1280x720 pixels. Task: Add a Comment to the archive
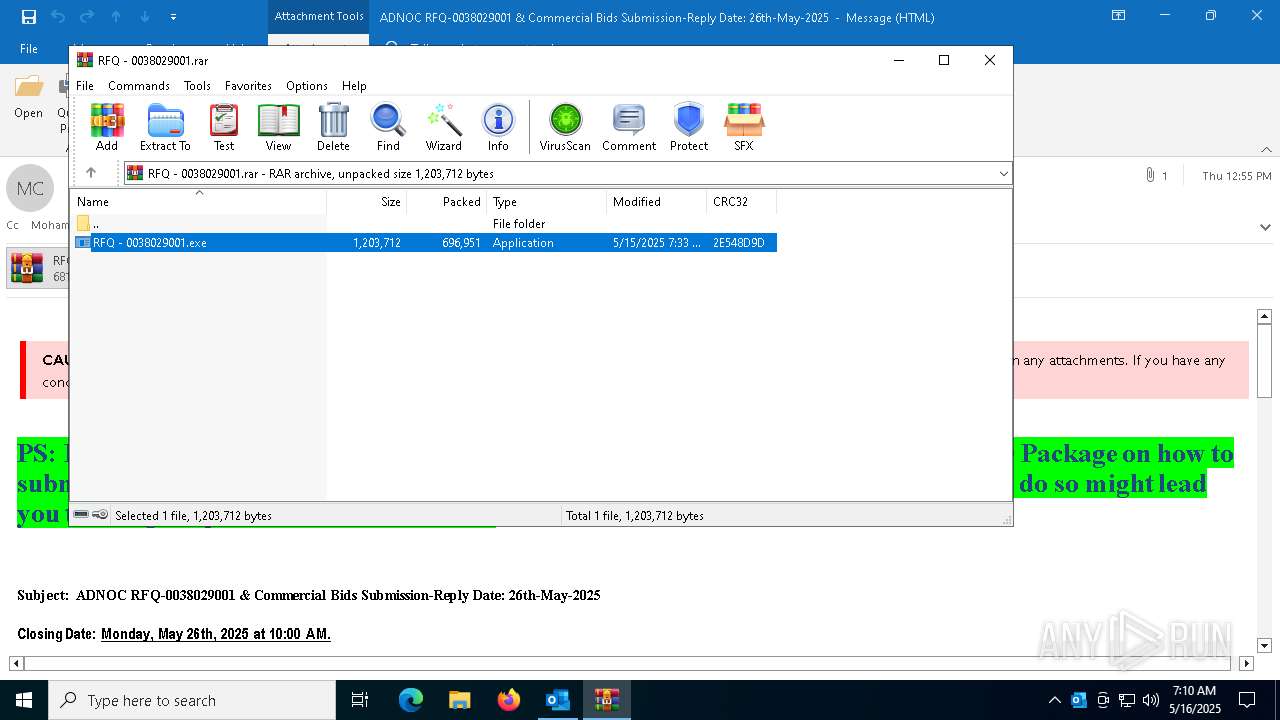pos(629,127)
